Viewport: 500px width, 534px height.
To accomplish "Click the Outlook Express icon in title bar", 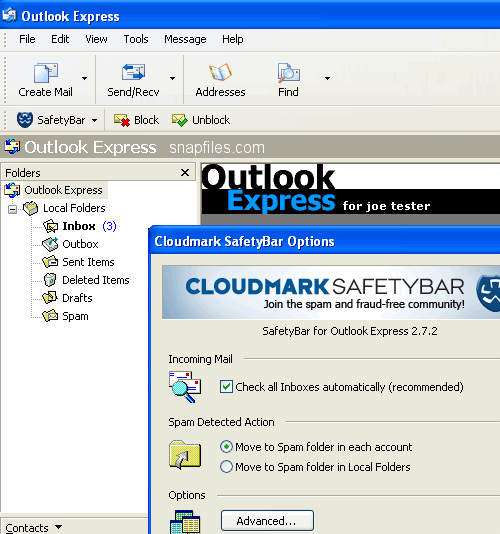I will click(x=9, y=15).
